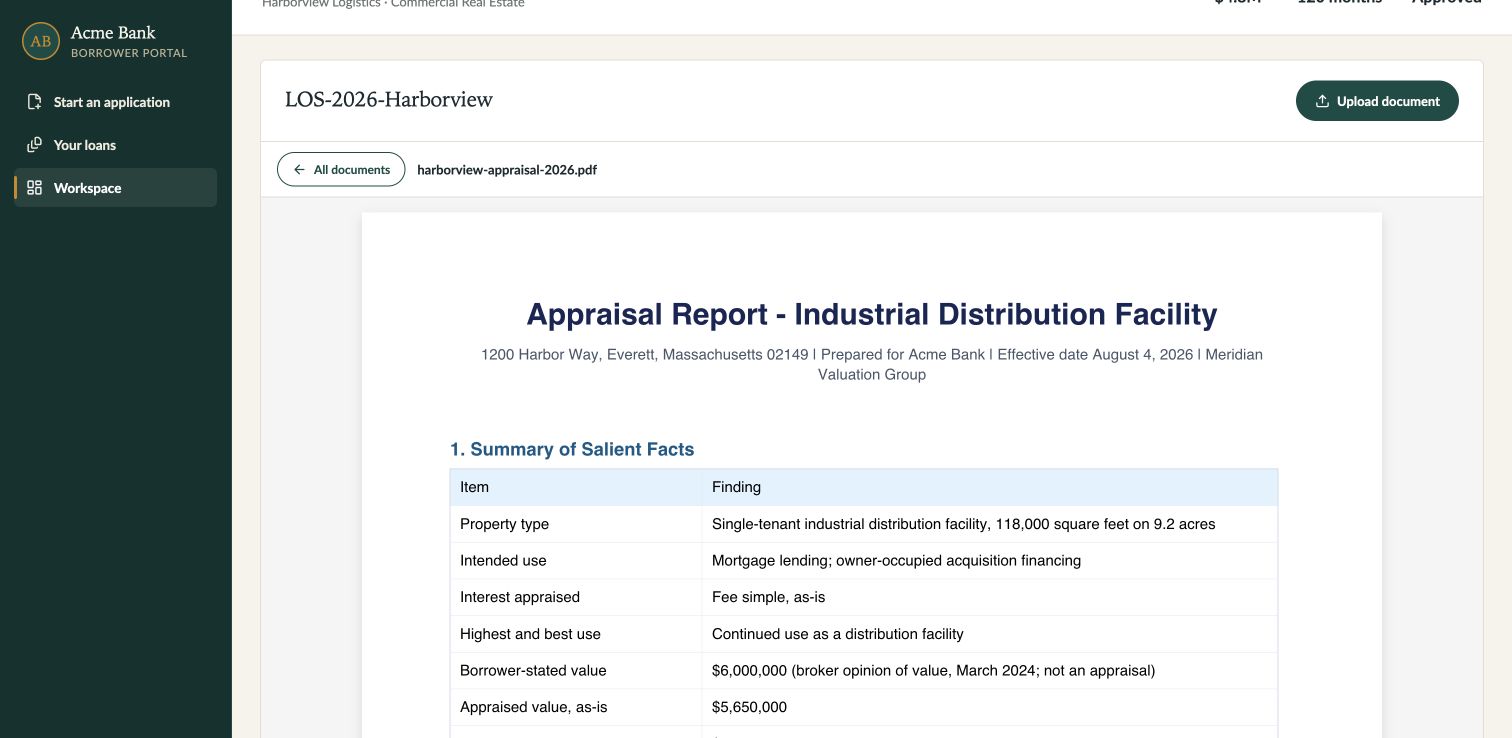
Task: Click the Appraised value, as-is label
Action: click(534, 707)
